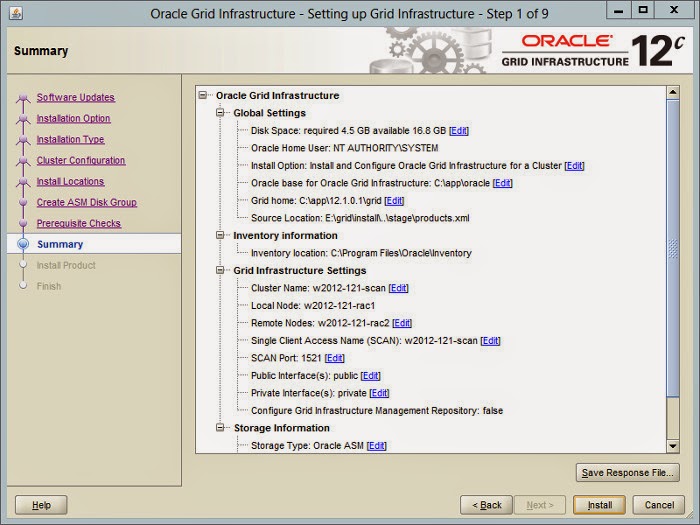
Task: Go to Installation Option step
Action: click(x=73, y=118)
